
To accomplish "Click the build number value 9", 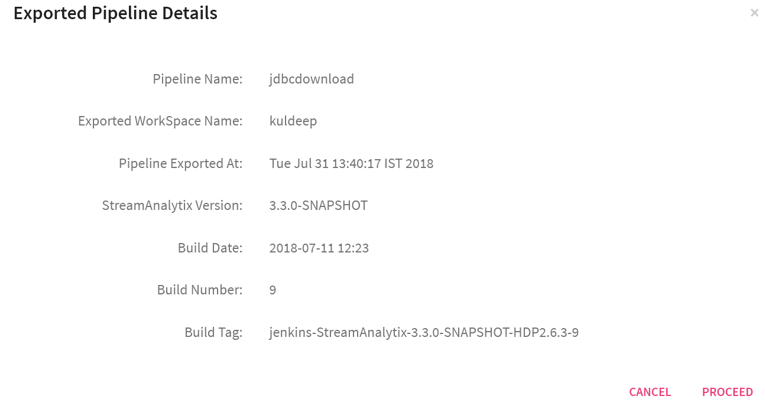I will point(273,290).
